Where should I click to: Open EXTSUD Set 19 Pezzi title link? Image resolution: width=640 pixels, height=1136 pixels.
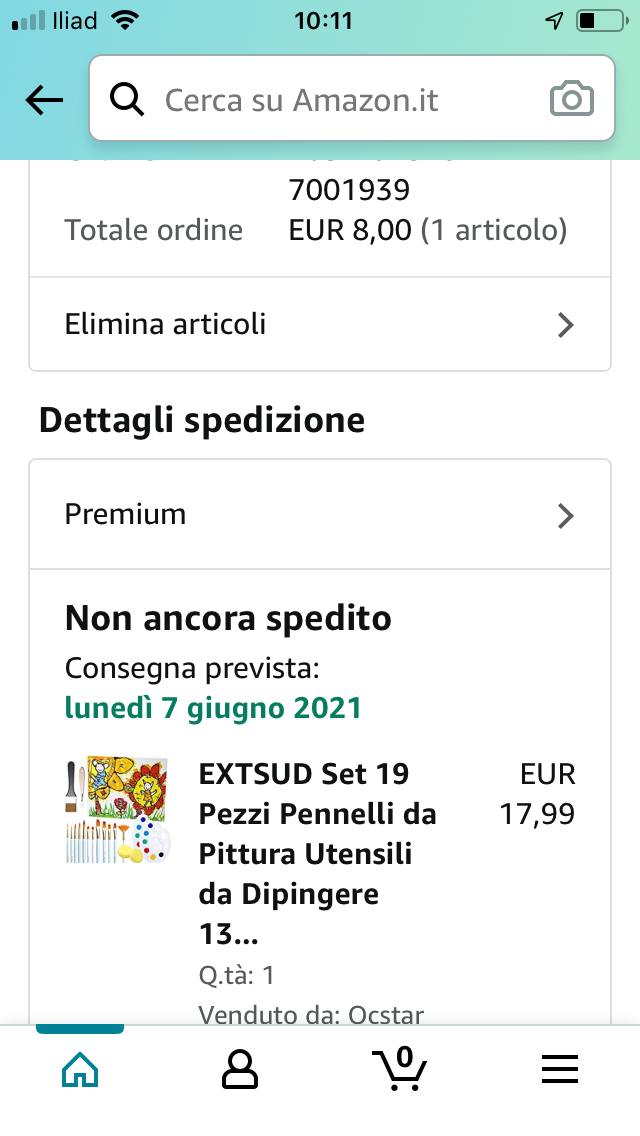click(x=317, y=854)
